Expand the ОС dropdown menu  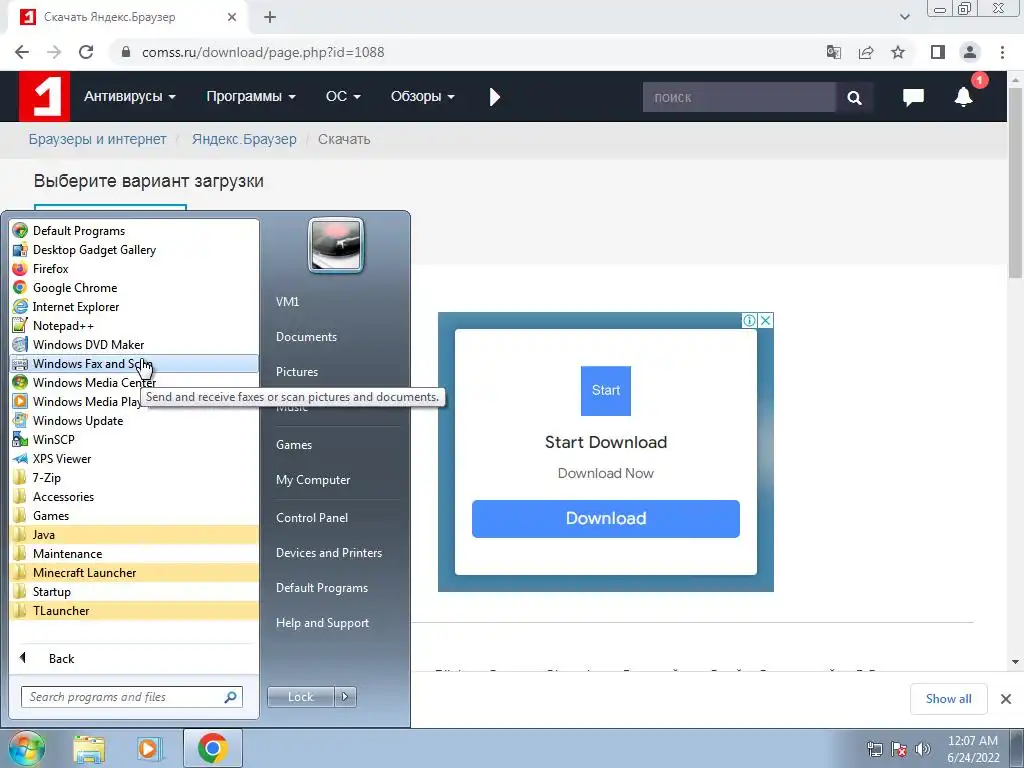(343, 97)
